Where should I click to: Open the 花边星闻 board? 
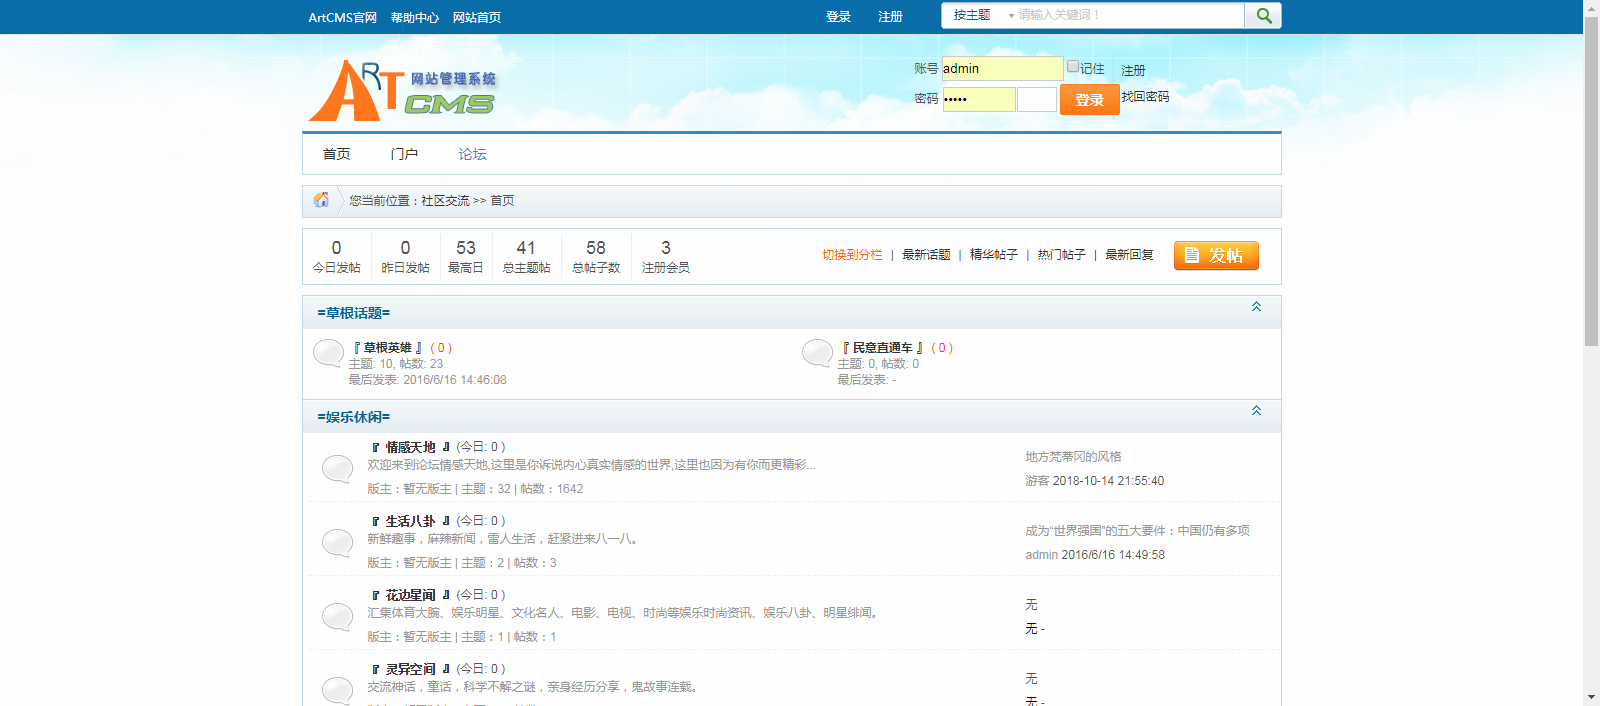[x=411, y=595]
